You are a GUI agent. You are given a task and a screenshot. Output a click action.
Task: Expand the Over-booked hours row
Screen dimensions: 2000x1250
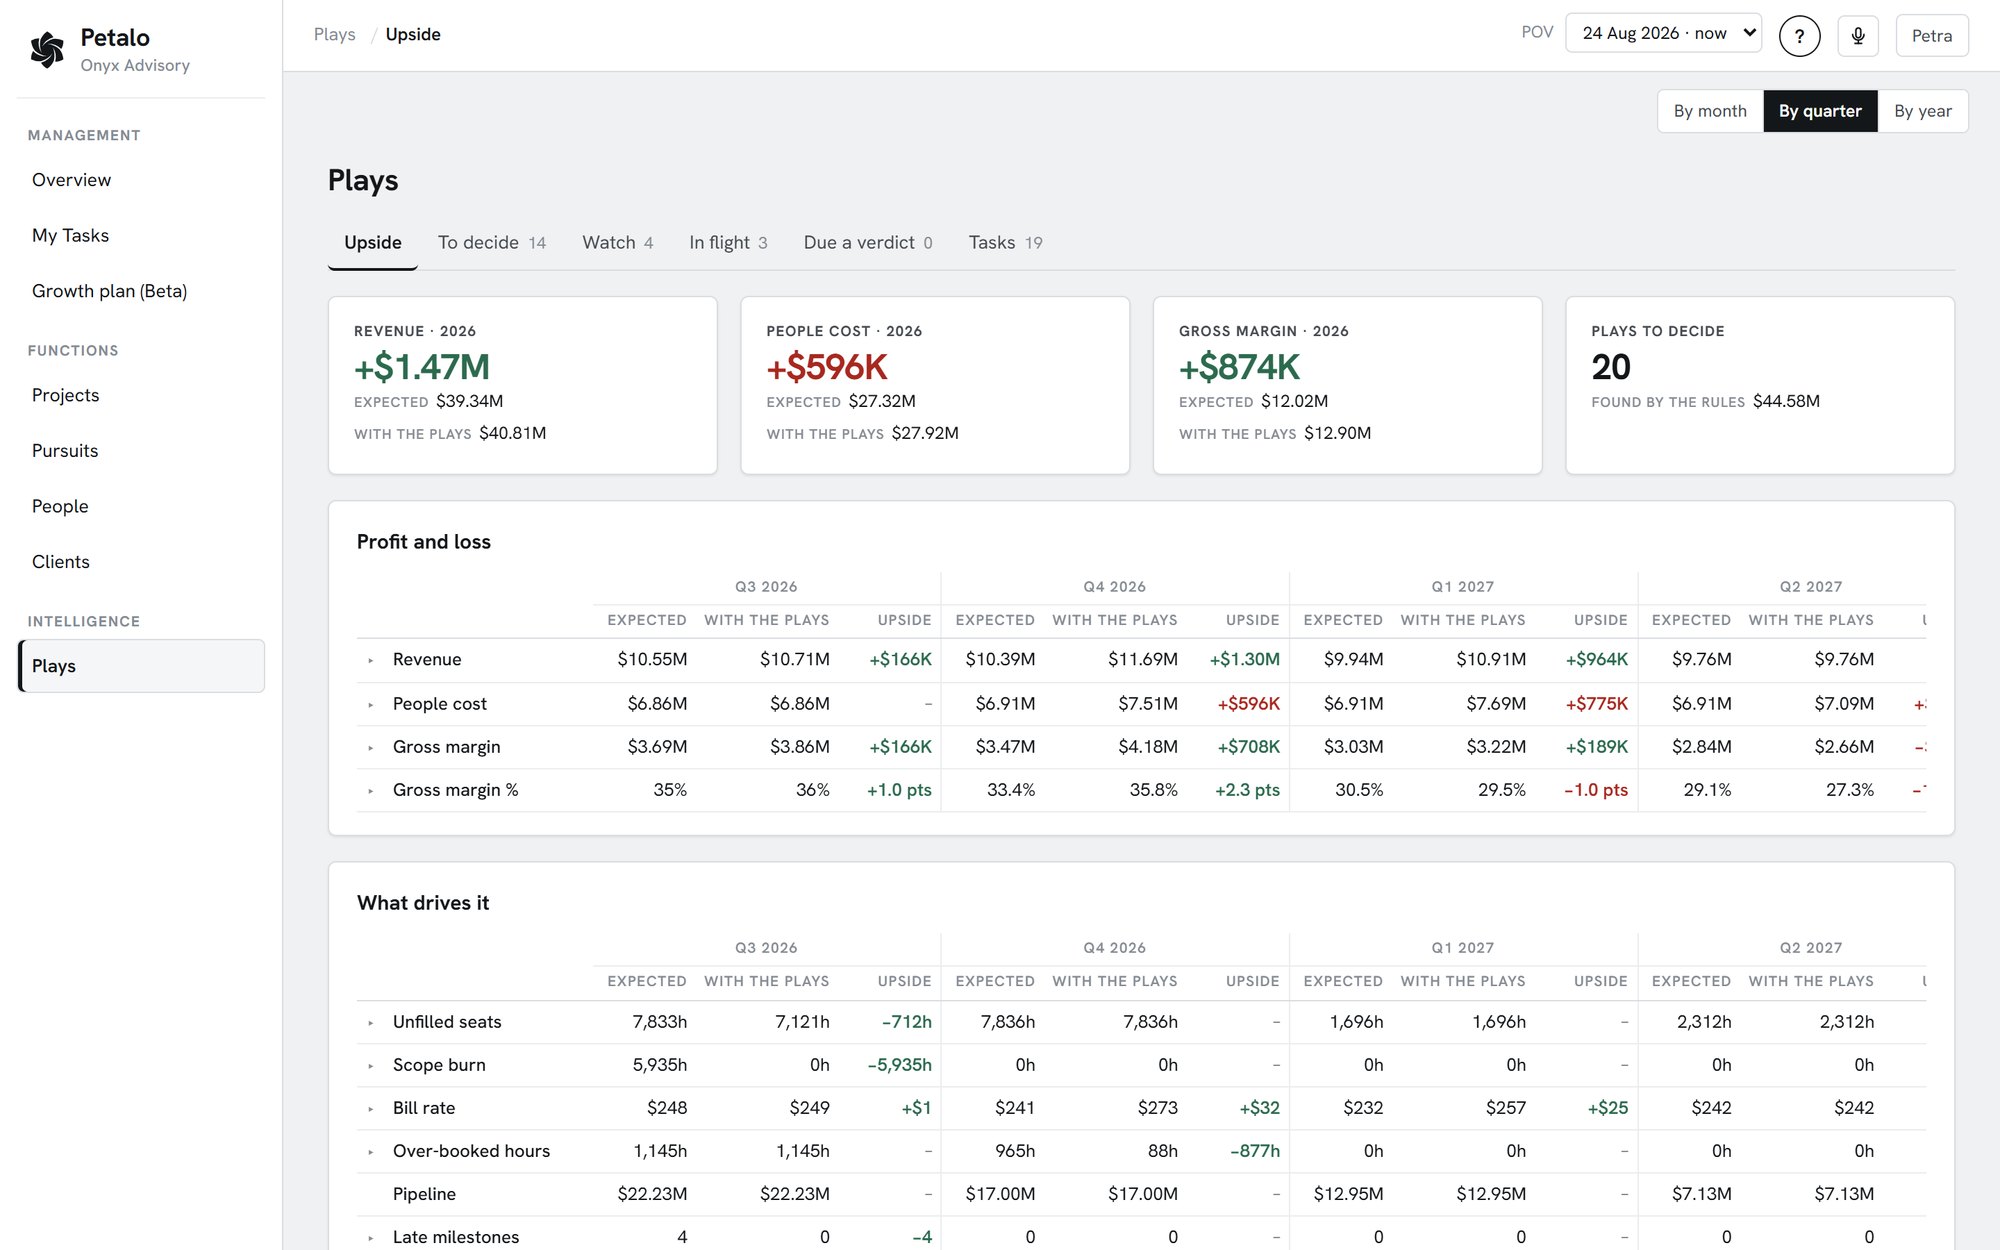371,1151
